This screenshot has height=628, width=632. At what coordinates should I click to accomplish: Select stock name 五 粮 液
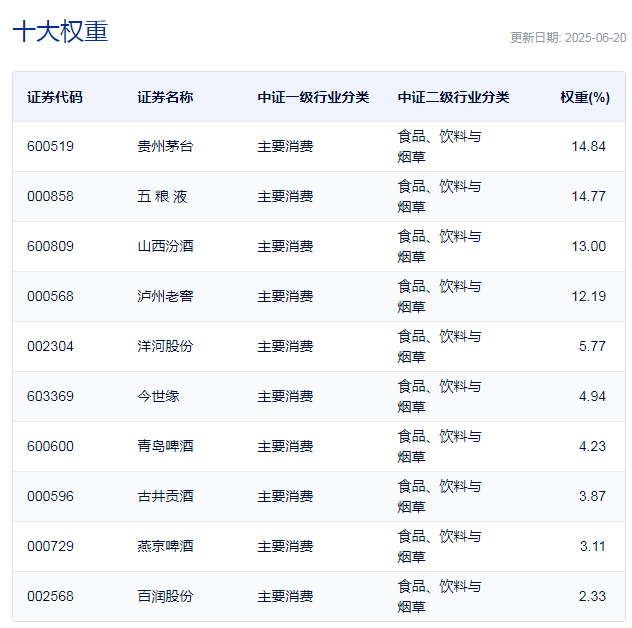click(x=162, y=196)
